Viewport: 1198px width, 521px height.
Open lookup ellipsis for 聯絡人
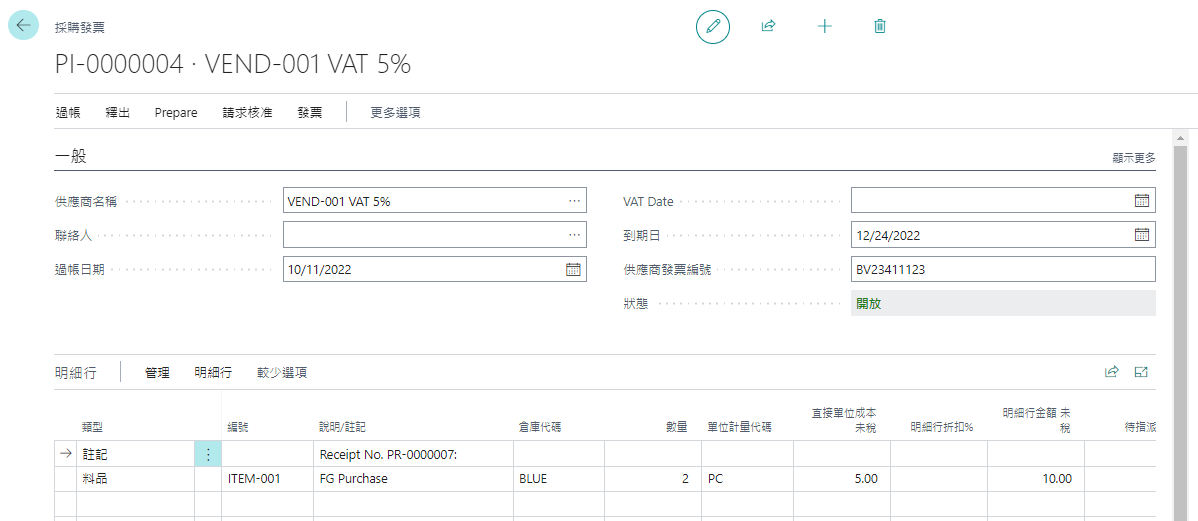[x=575, y=235]
